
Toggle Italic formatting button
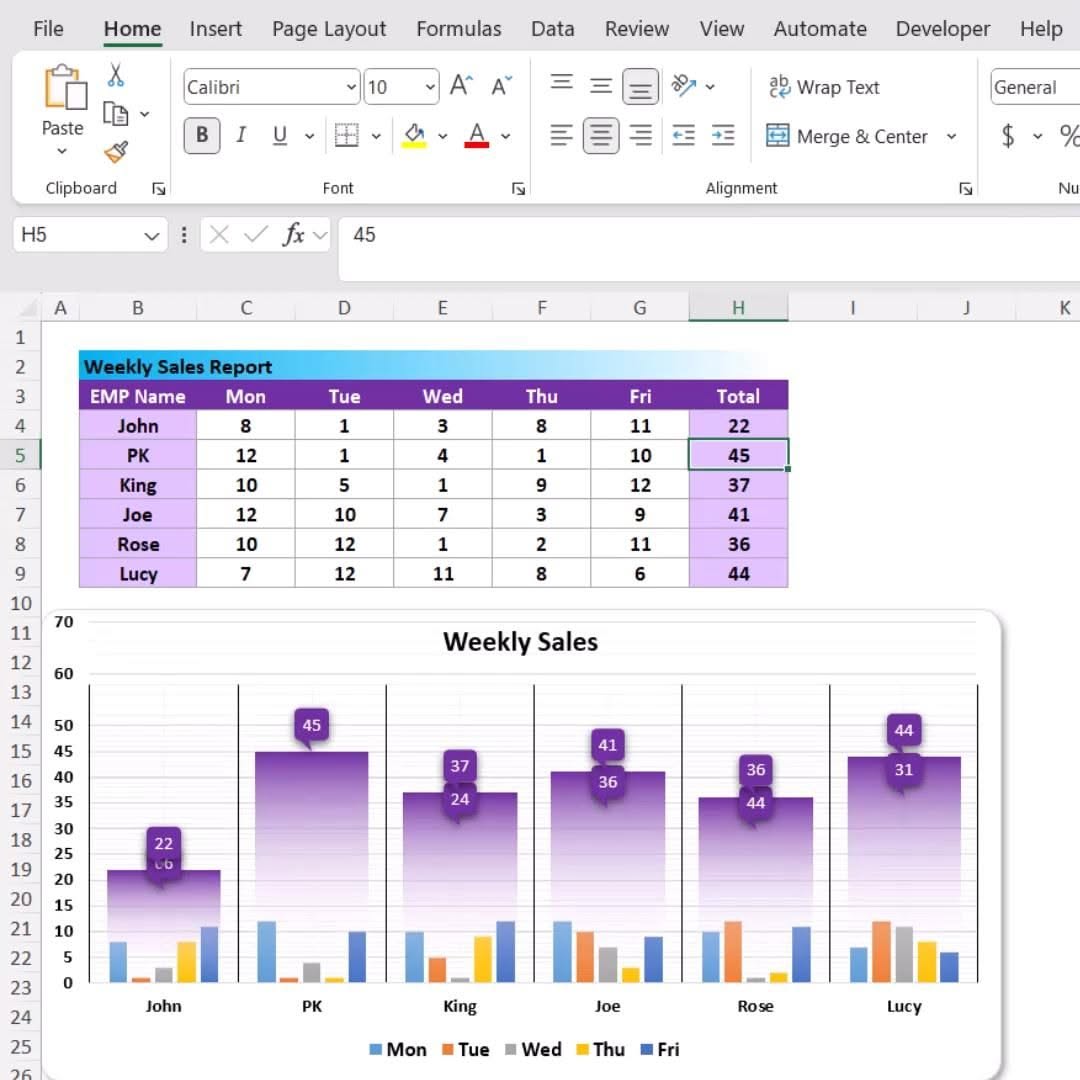pyautogui.click(x=240, y=135)
